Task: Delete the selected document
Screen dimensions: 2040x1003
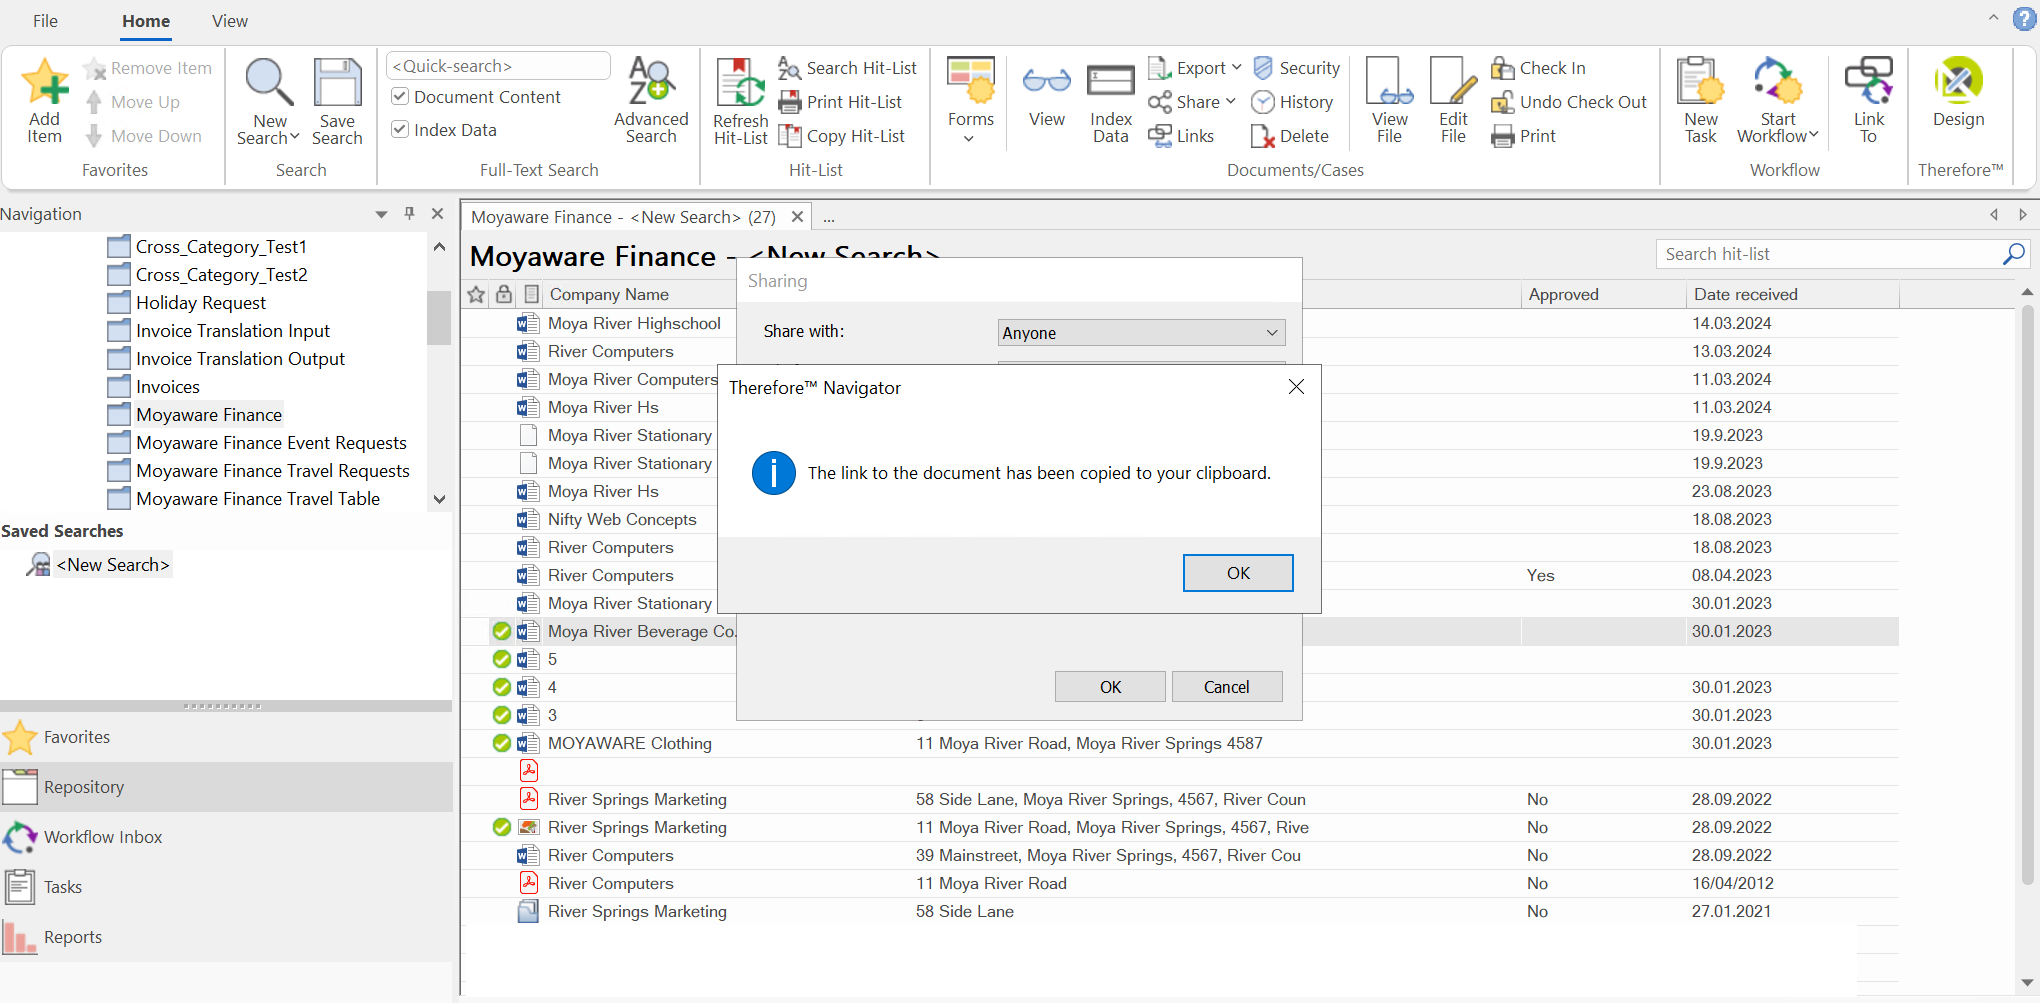Action: [x=1291, y=136]
